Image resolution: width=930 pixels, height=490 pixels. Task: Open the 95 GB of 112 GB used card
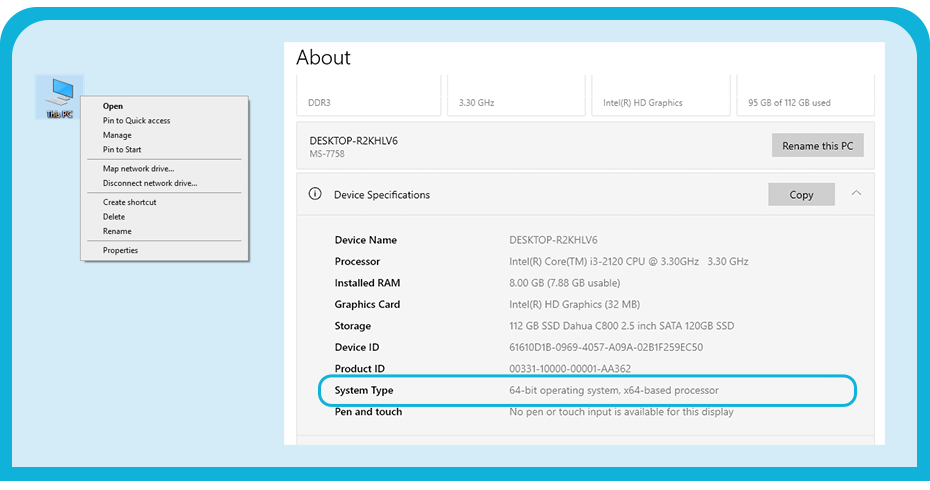pyautogui.click(x=803, y=96)
